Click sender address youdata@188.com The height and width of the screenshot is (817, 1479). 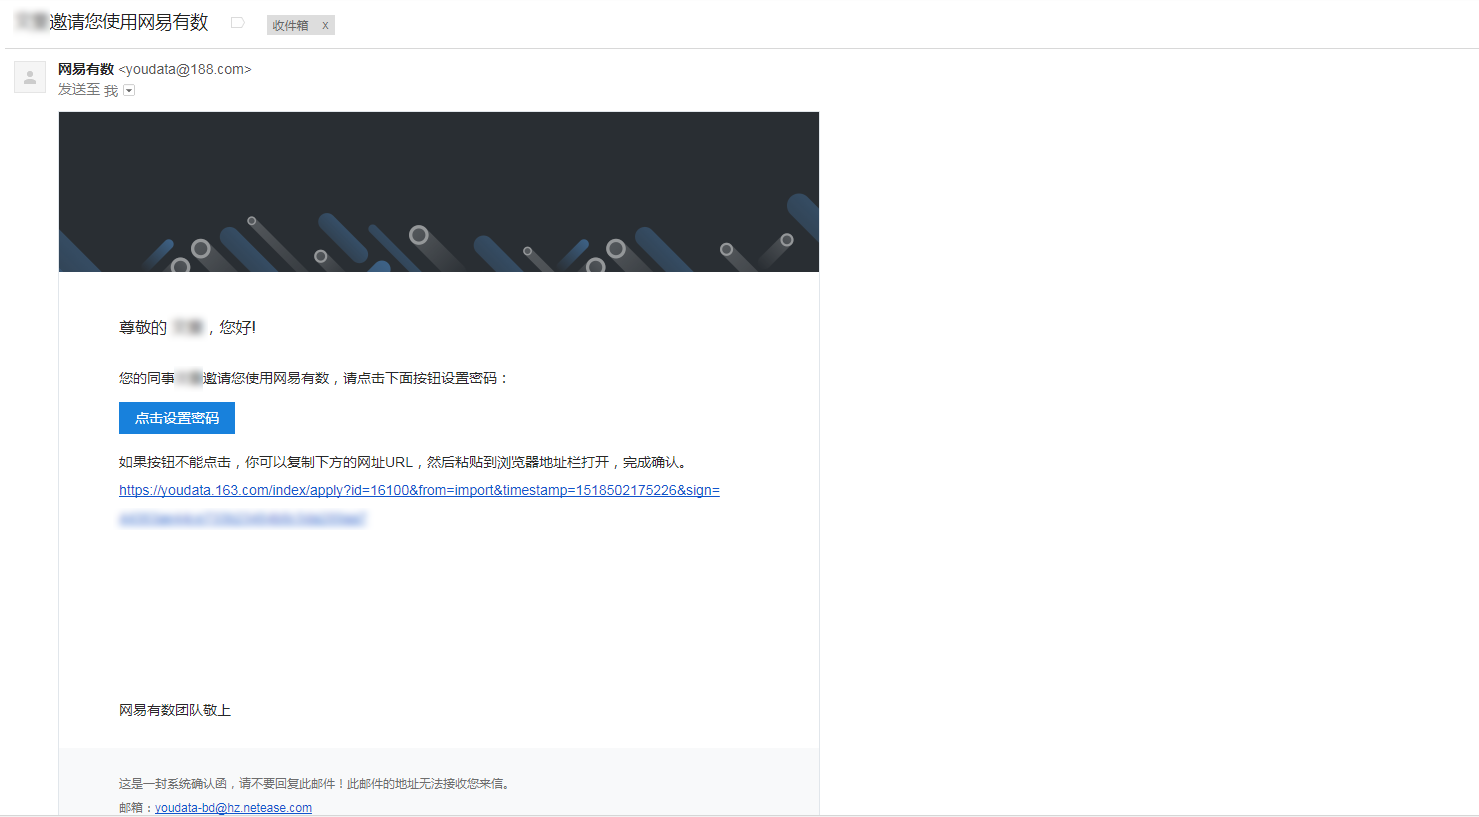(x=185, y=69)
